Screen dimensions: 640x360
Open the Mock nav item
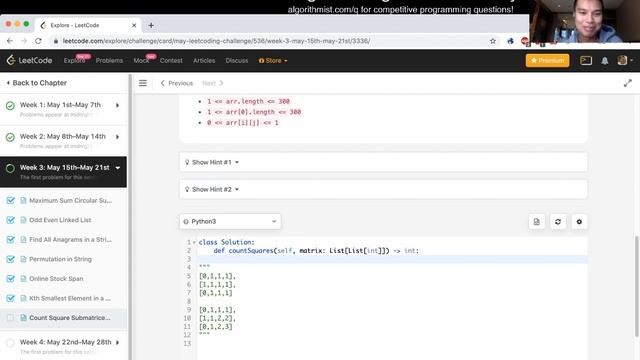(x=141, y=60)
